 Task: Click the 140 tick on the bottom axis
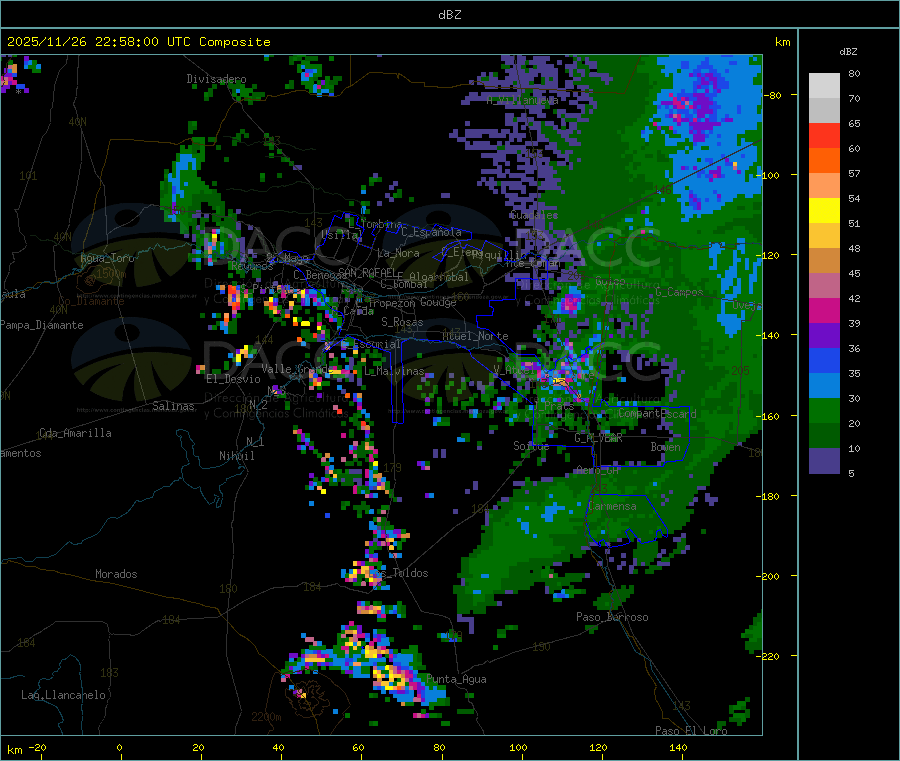click(678, 747)
